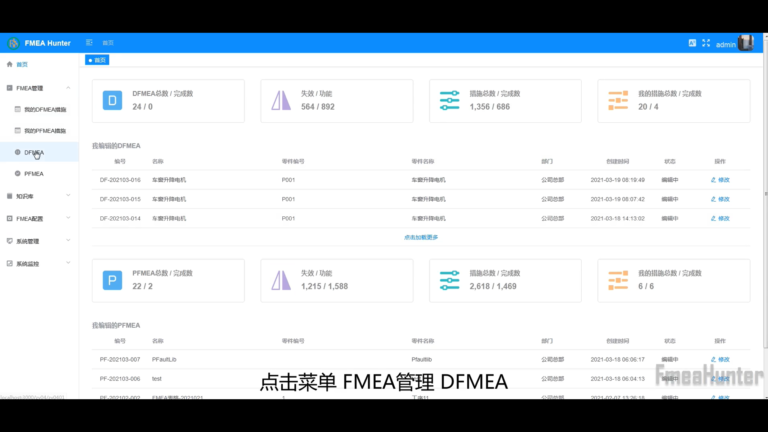Open the DFMEA总数 / 完成数 card
Screen dimensions: 768x432
pyautogui.click(x=168, y=101)
